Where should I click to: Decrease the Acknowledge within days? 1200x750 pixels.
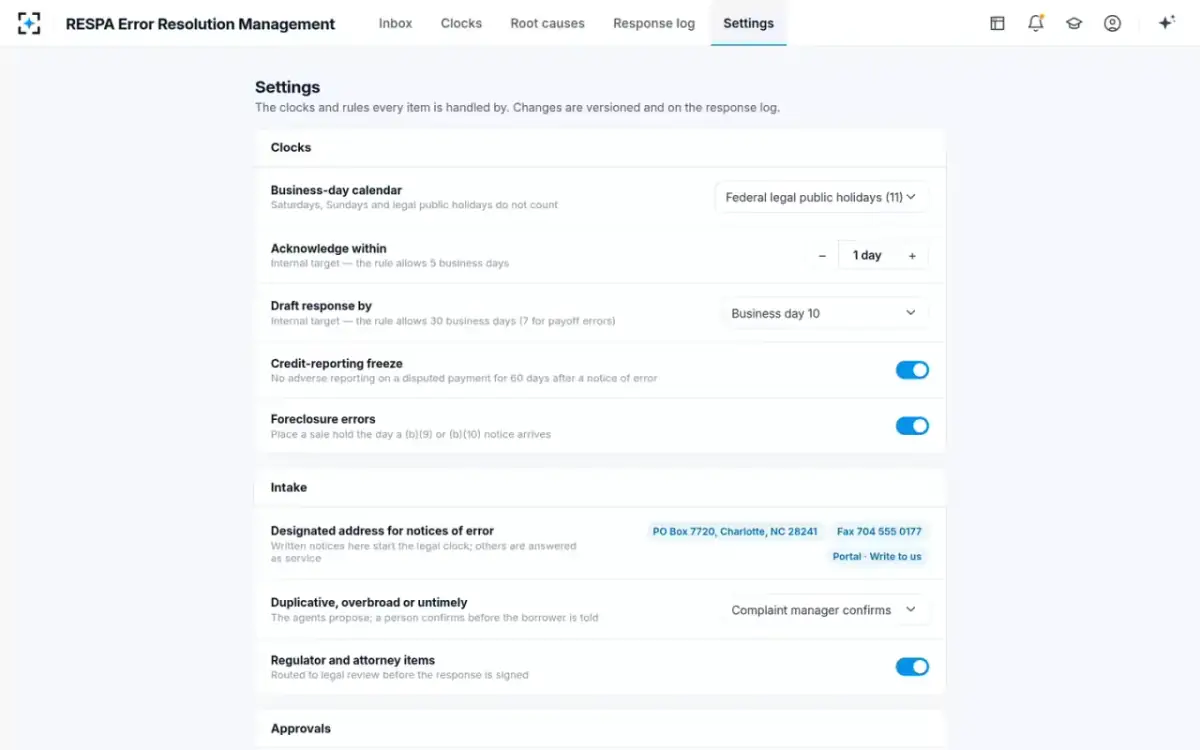822,256
